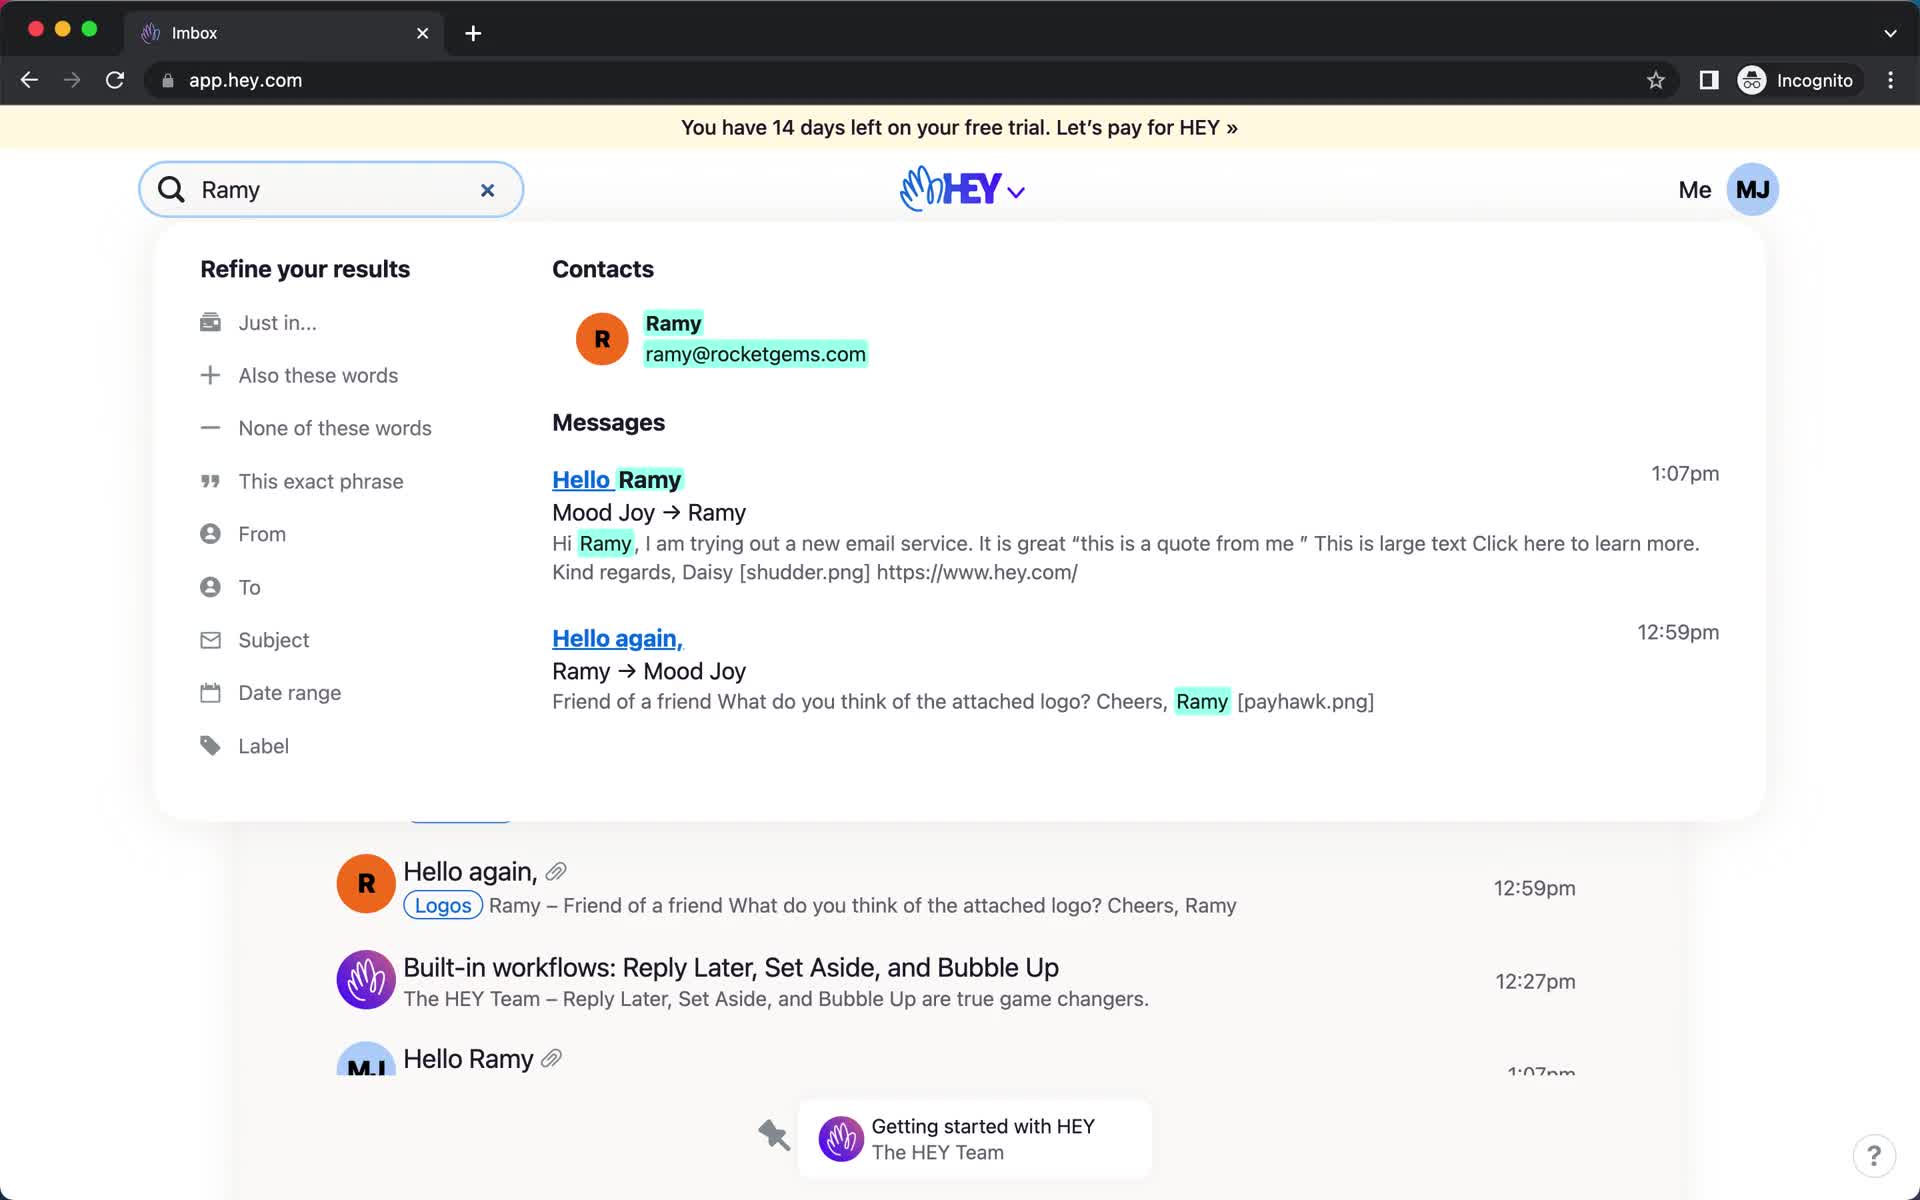
Task: Refine results by Label
Action: click(x=263, y=746)
